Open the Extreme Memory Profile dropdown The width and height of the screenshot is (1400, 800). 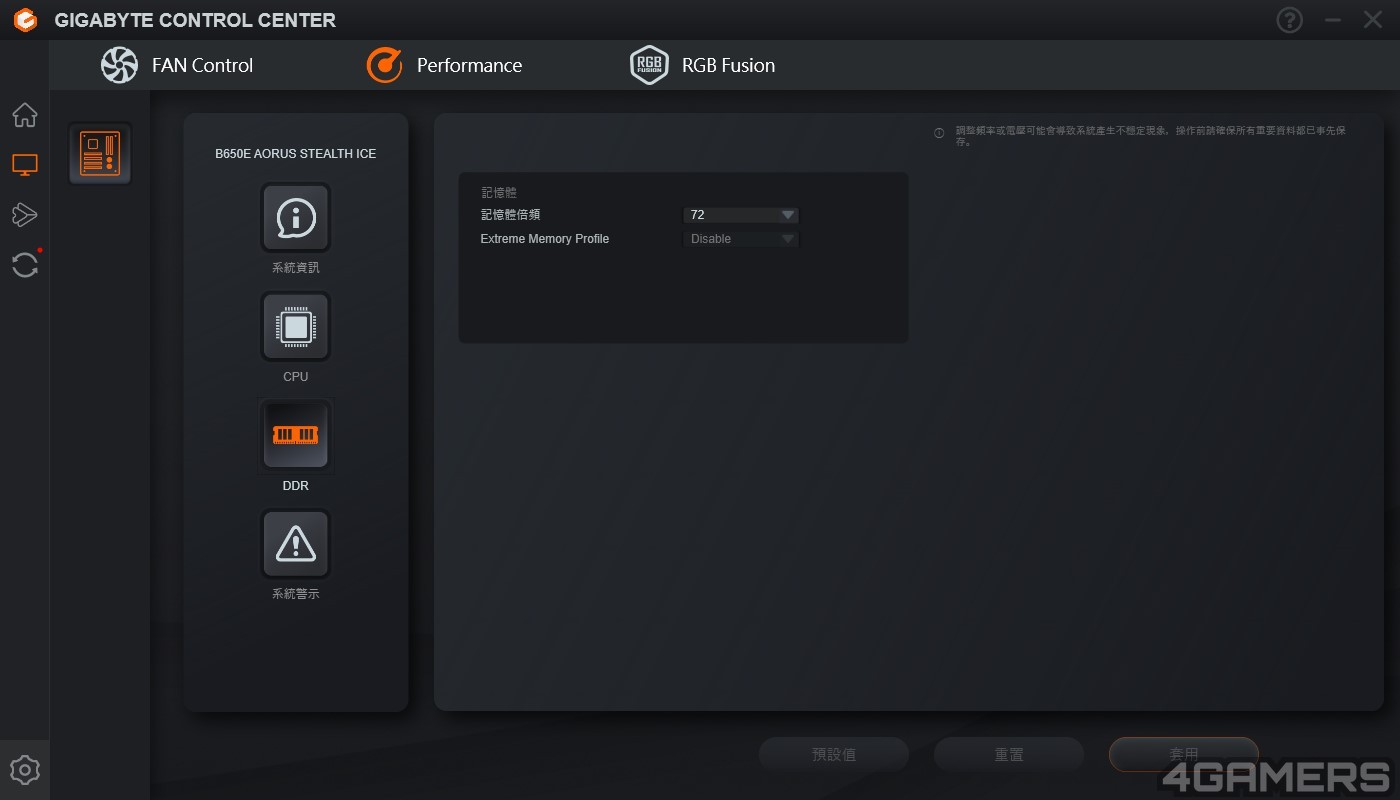pos(741,239)
